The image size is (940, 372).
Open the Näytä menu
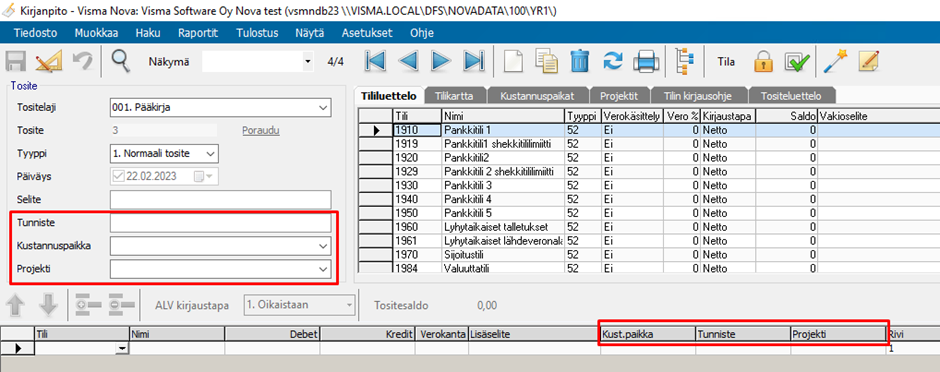[x=309, y=33]
